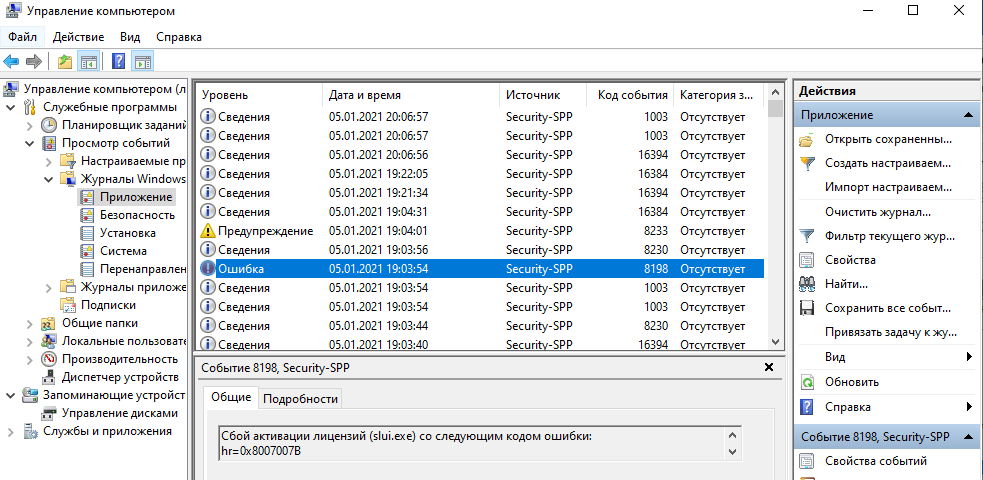This screenshot has height=480, width=983.
Task: Click the Up one level folder icon
Action: [x=65, y=61]
